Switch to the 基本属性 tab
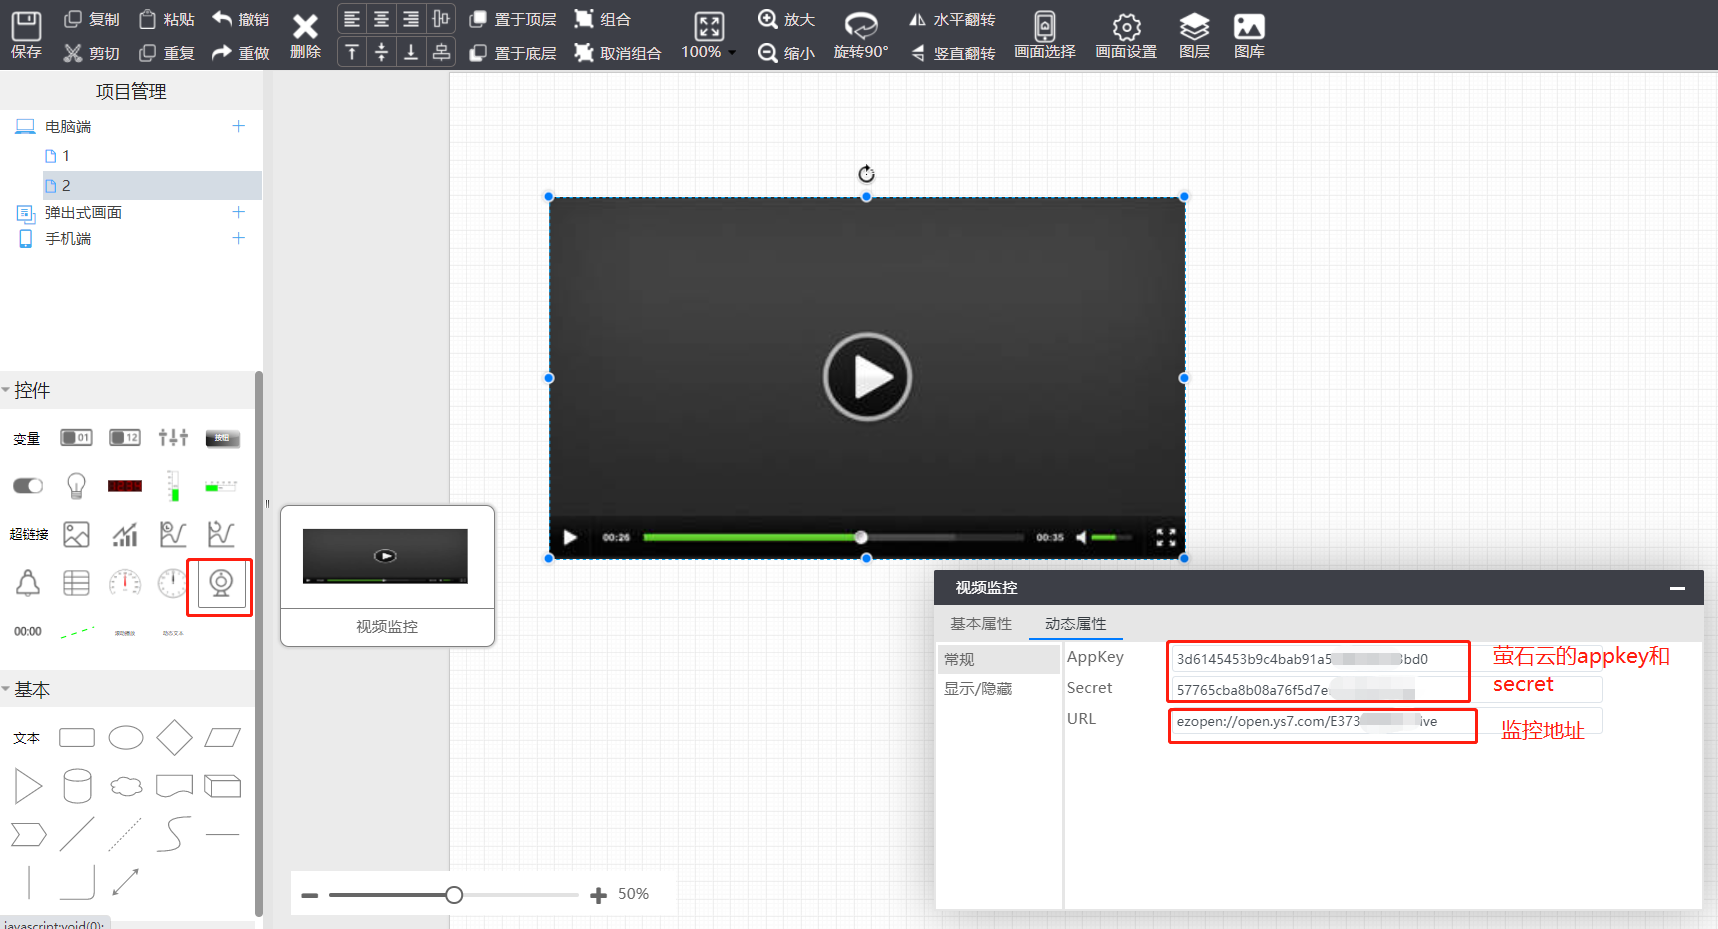Image resolution: width=1718 pixels, height=929 pixels. pyautogui.click(x=980, y=624)
